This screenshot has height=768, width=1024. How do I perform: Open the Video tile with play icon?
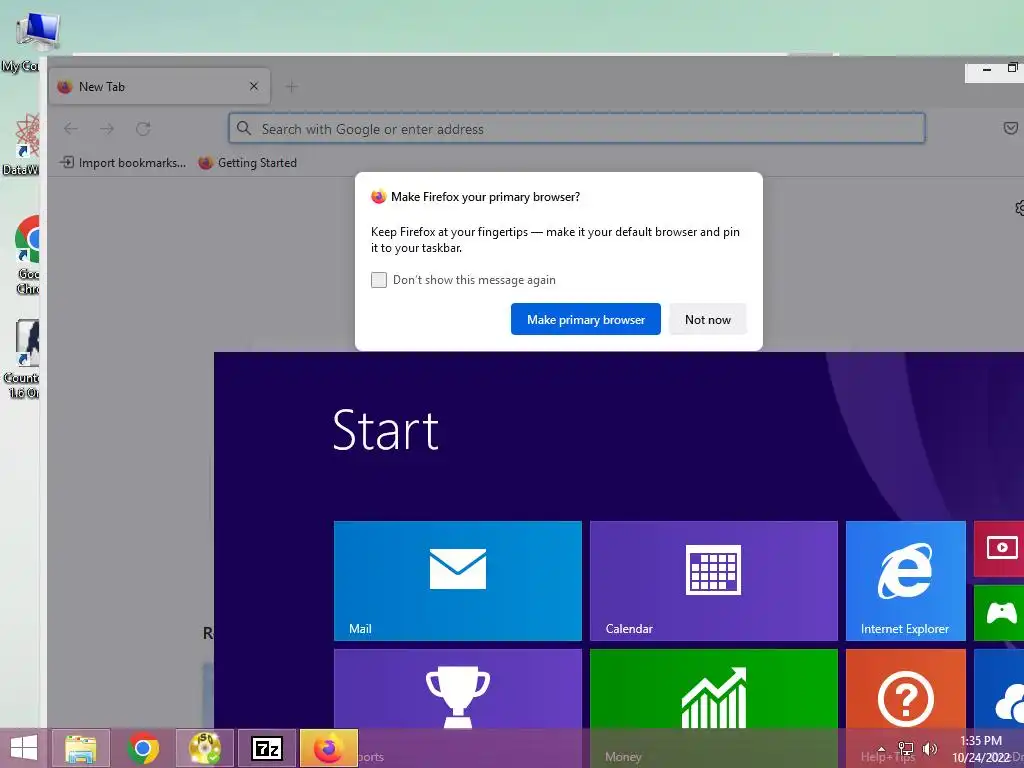[999, 549]
